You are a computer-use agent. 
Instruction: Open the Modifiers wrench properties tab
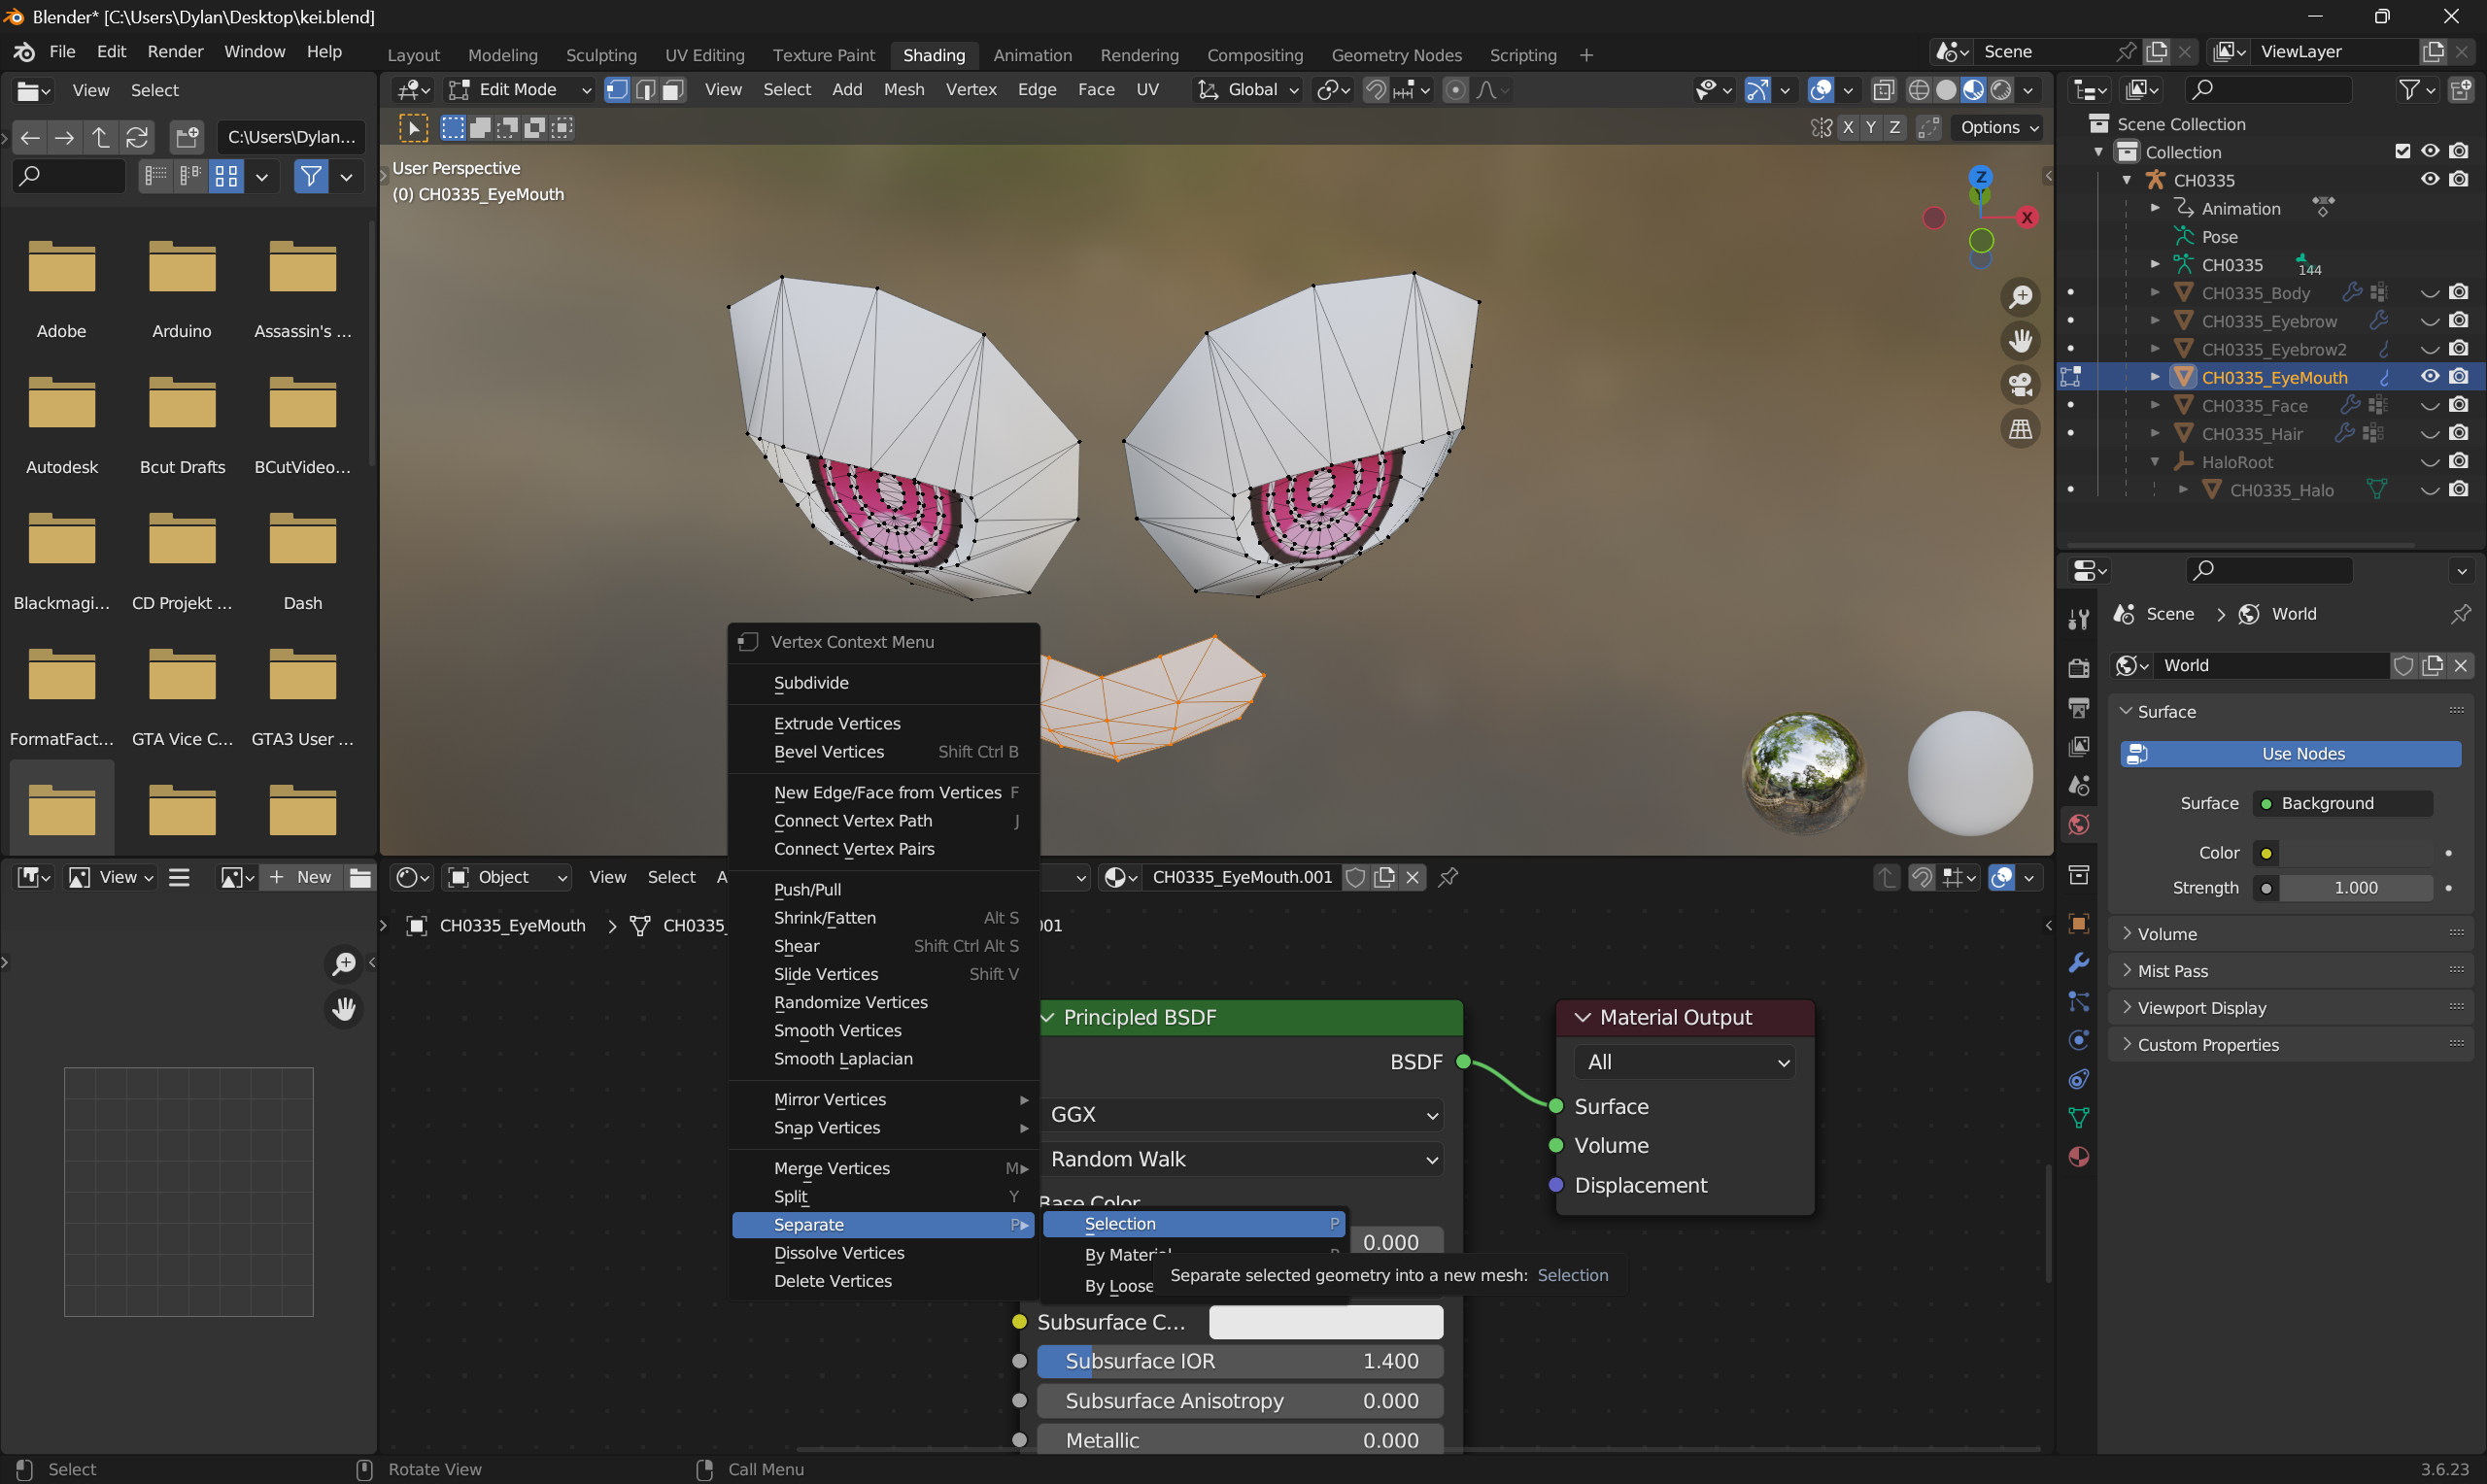point(2078,962)
